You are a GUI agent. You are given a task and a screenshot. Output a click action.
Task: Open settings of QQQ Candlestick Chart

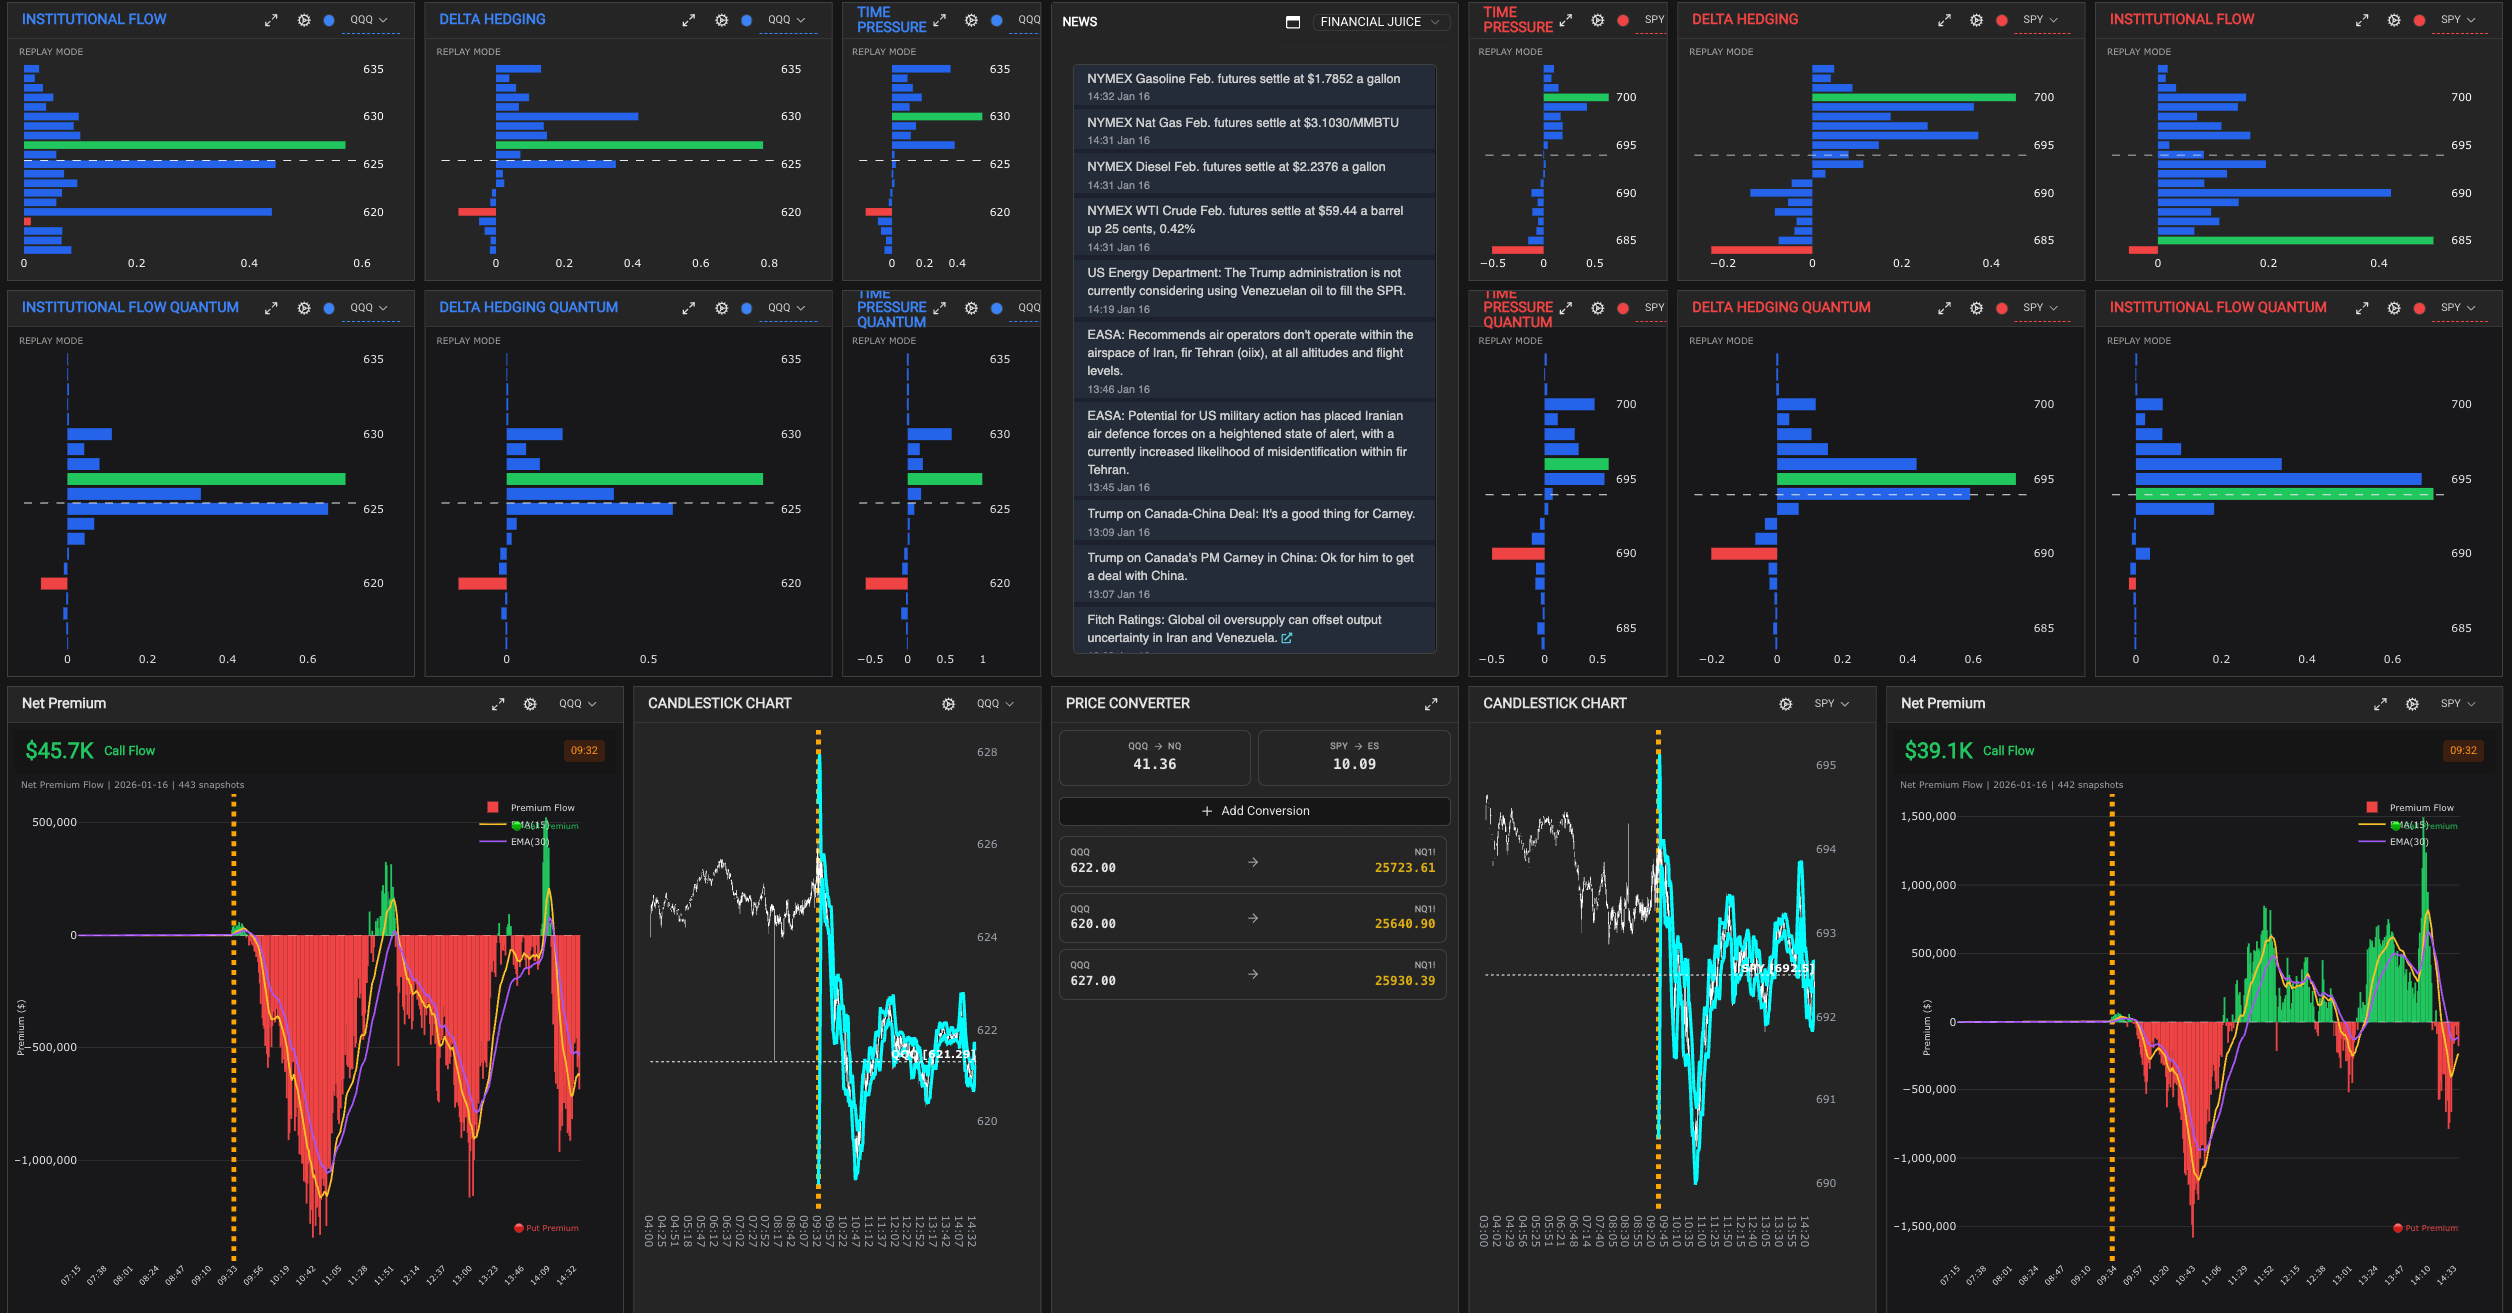948,704
